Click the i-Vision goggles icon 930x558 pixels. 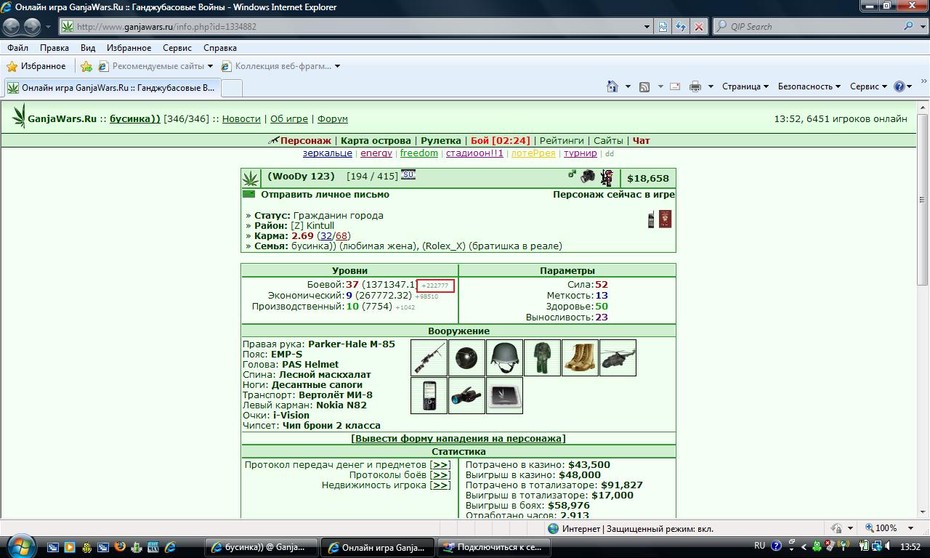tap(467, 396)
